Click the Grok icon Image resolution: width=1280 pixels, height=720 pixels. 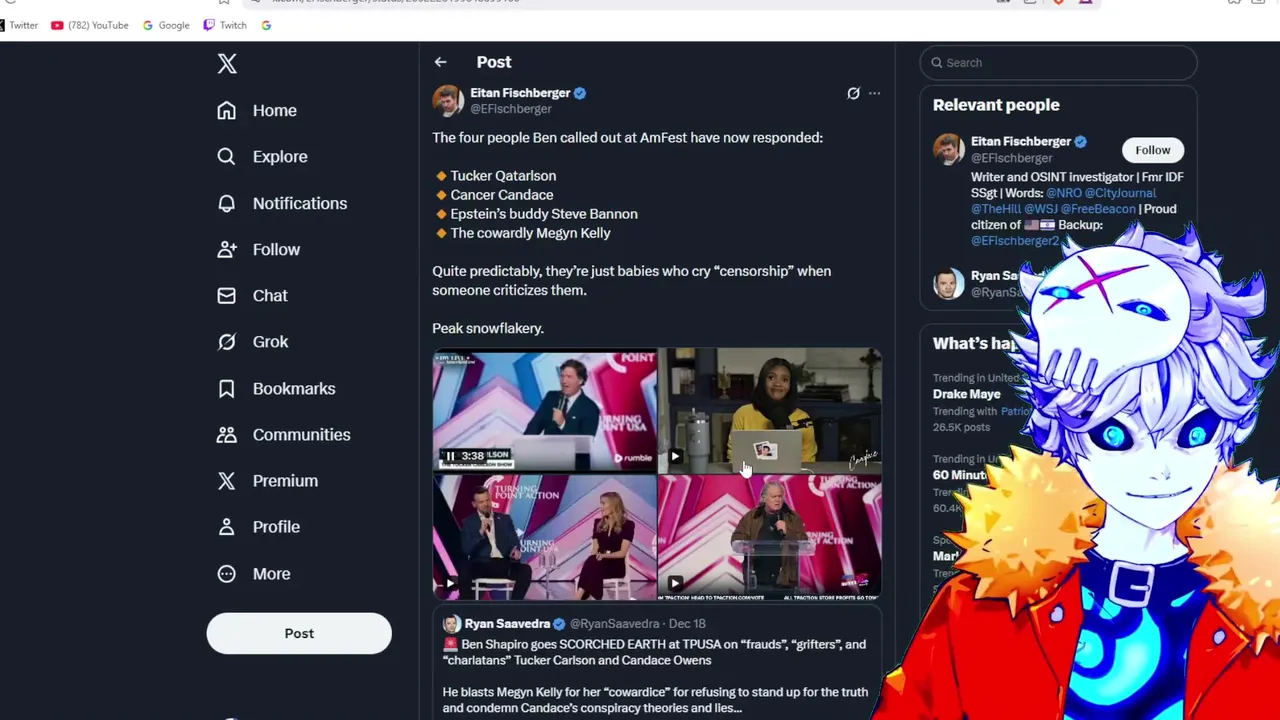click(x=227, y=342)
